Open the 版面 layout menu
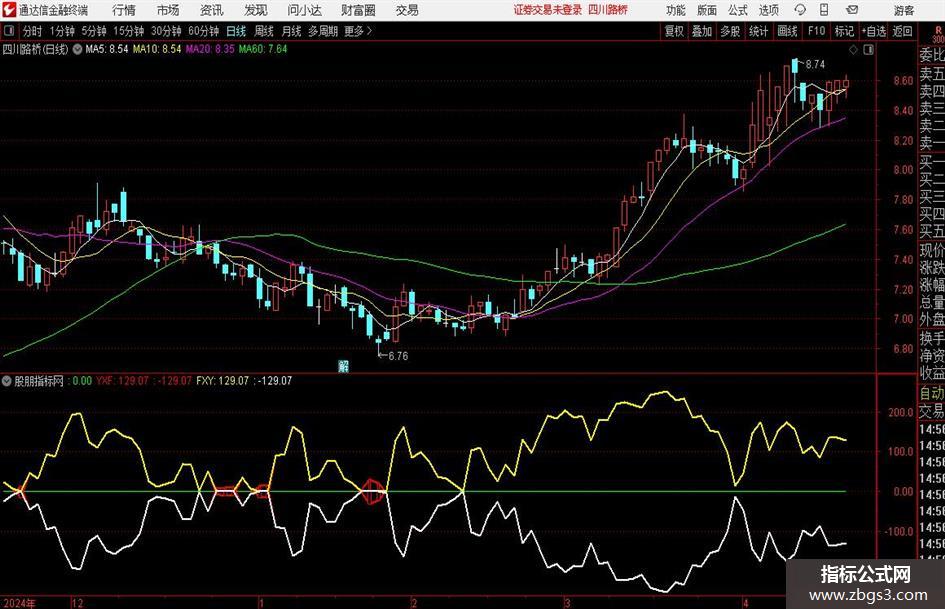 pos(707,10)
